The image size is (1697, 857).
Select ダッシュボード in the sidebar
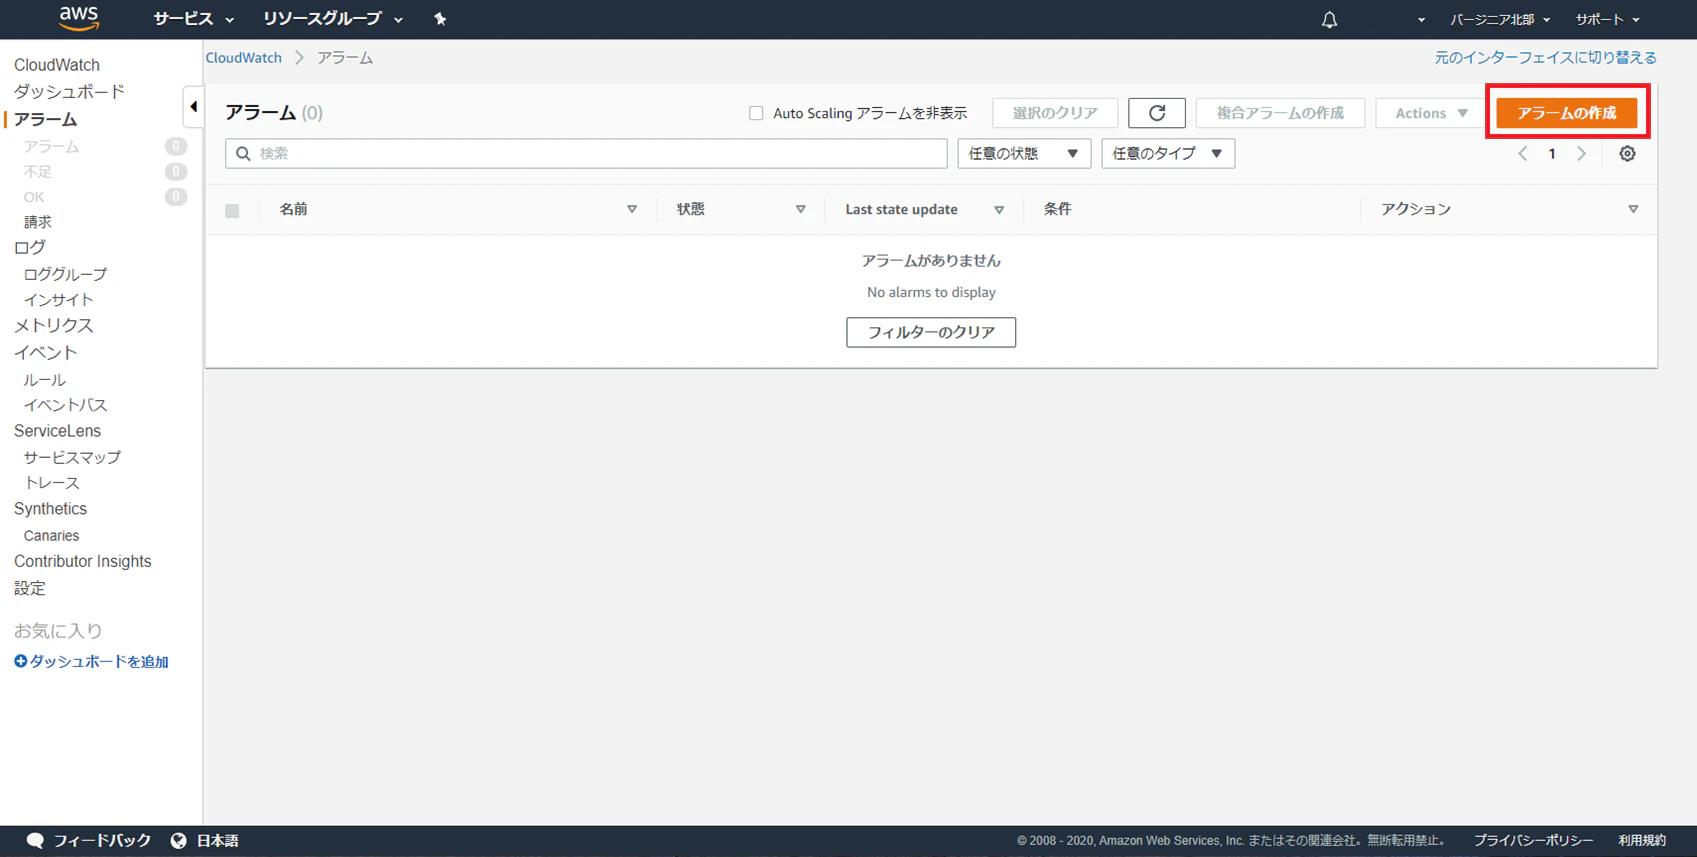(69, 92)
